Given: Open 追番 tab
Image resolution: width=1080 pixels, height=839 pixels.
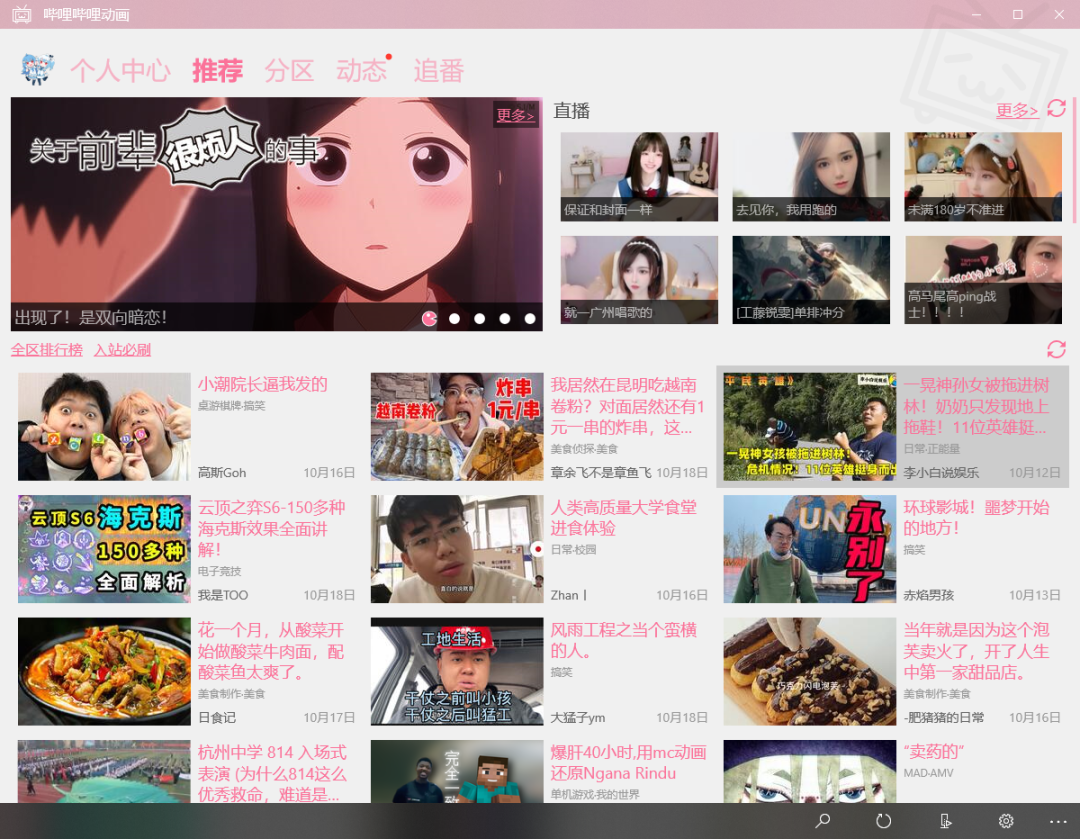Looking at the screenshot, I should coord(439,70).
